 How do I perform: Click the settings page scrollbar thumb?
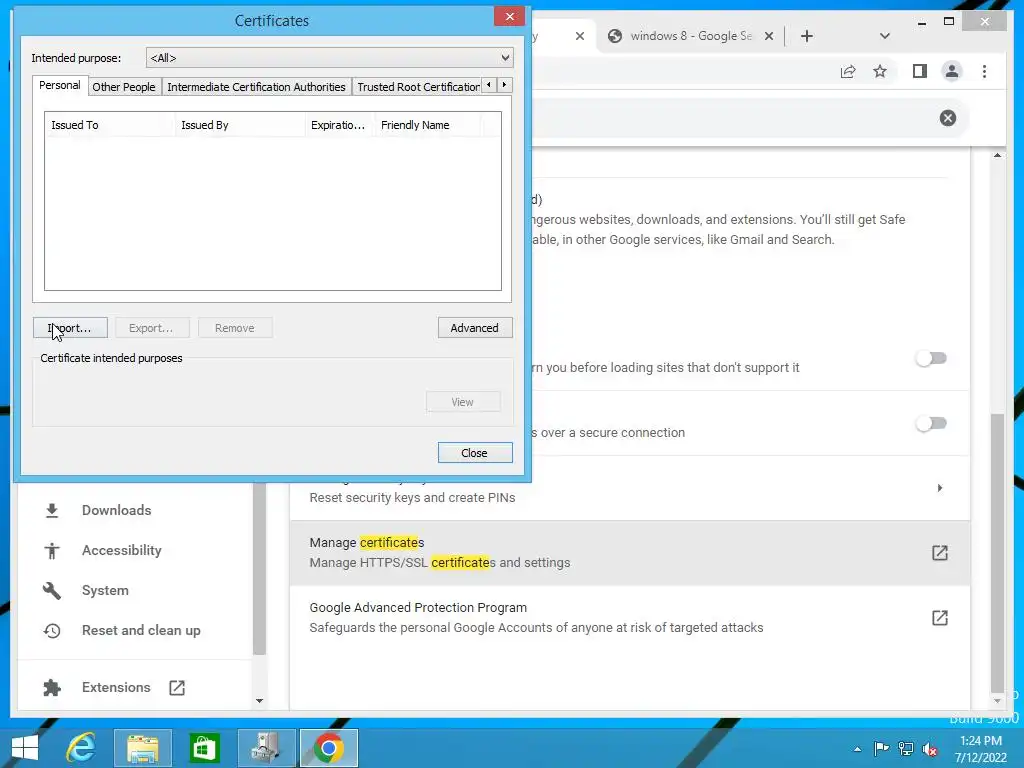(997, 552)
